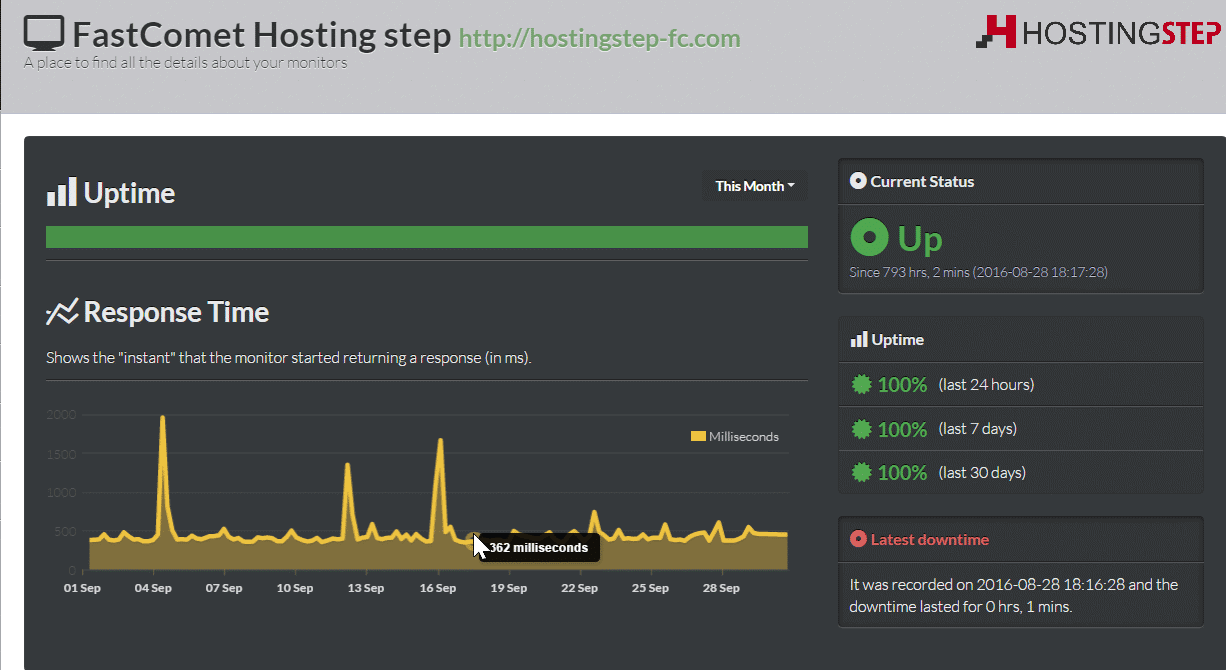Click the green uptime progress bar
Screen dimensions: 1226x670
click(427, 237)
